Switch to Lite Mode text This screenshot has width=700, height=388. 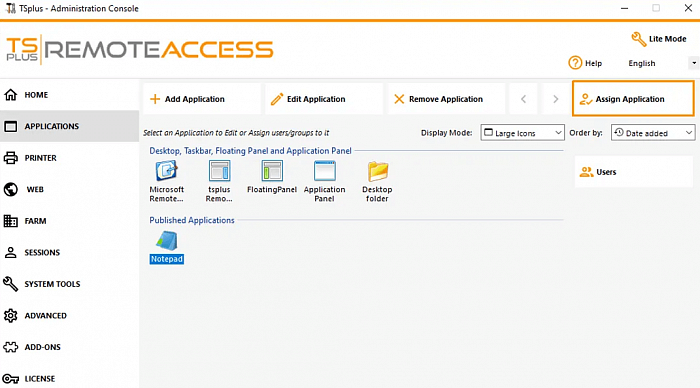coord(667,39)
